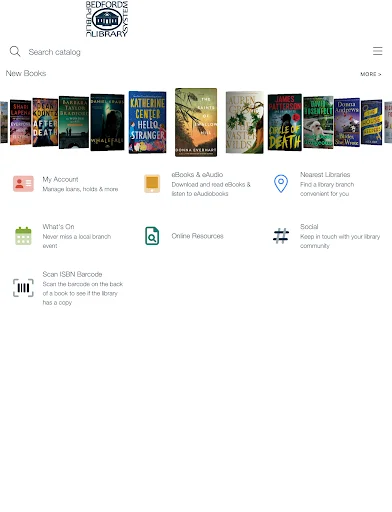Select the Social heading
The image size is (392, 512).
pyautogui.click(x=309, y=227)
